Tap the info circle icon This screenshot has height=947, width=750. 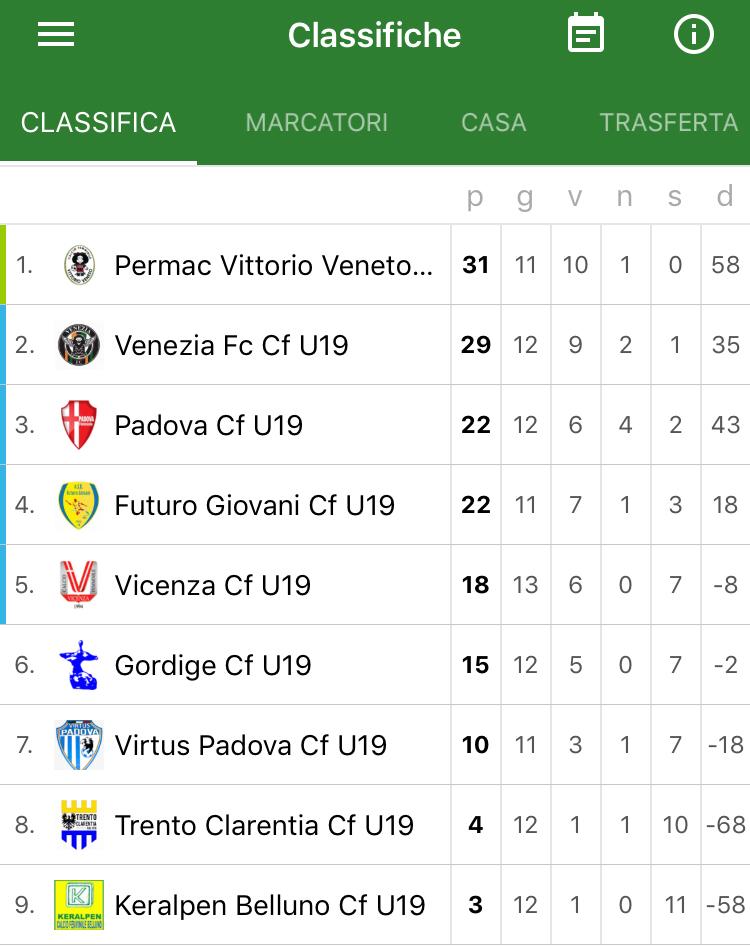(x=693, y=34)
